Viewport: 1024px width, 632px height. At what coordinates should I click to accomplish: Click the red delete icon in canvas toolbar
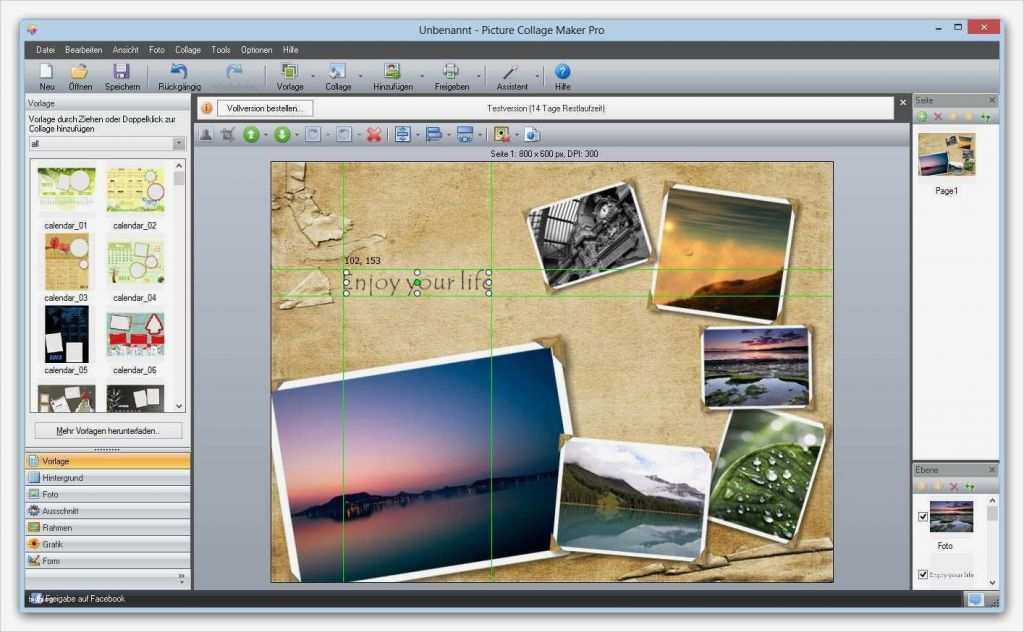[373, 134]
